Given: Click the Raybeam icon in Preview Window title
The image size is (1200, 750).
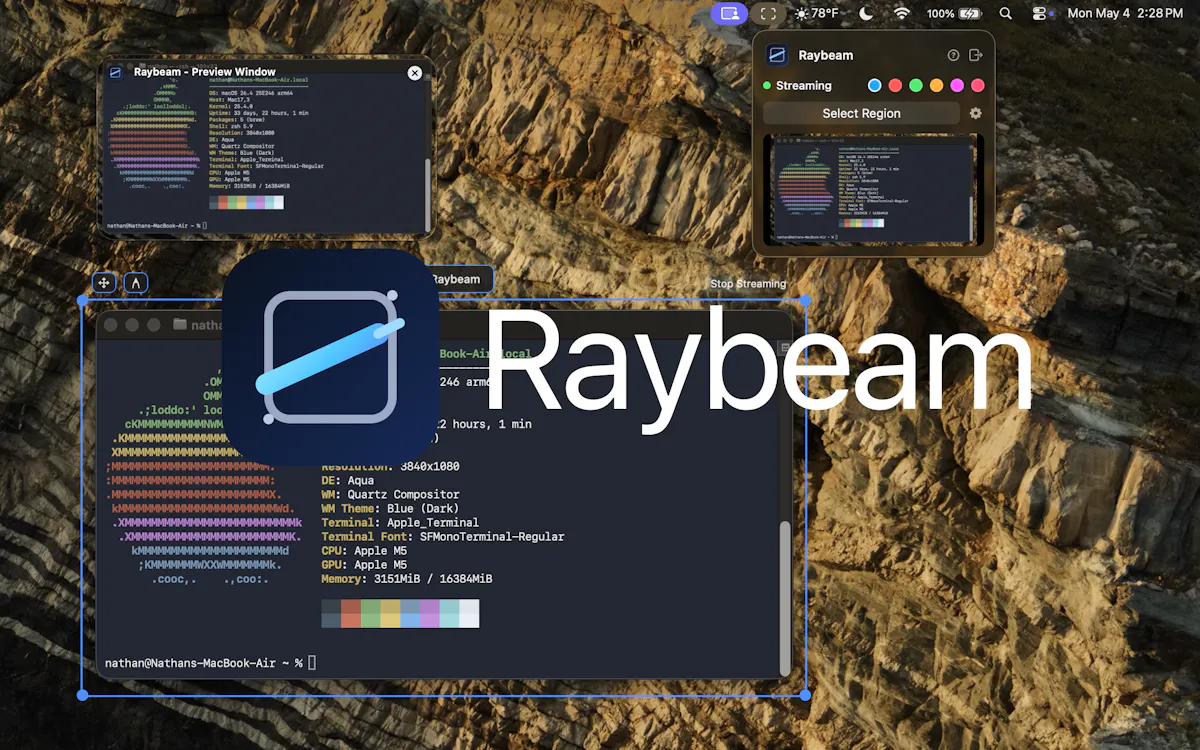Looking at the screenshot, I should [x=116, y=73].
